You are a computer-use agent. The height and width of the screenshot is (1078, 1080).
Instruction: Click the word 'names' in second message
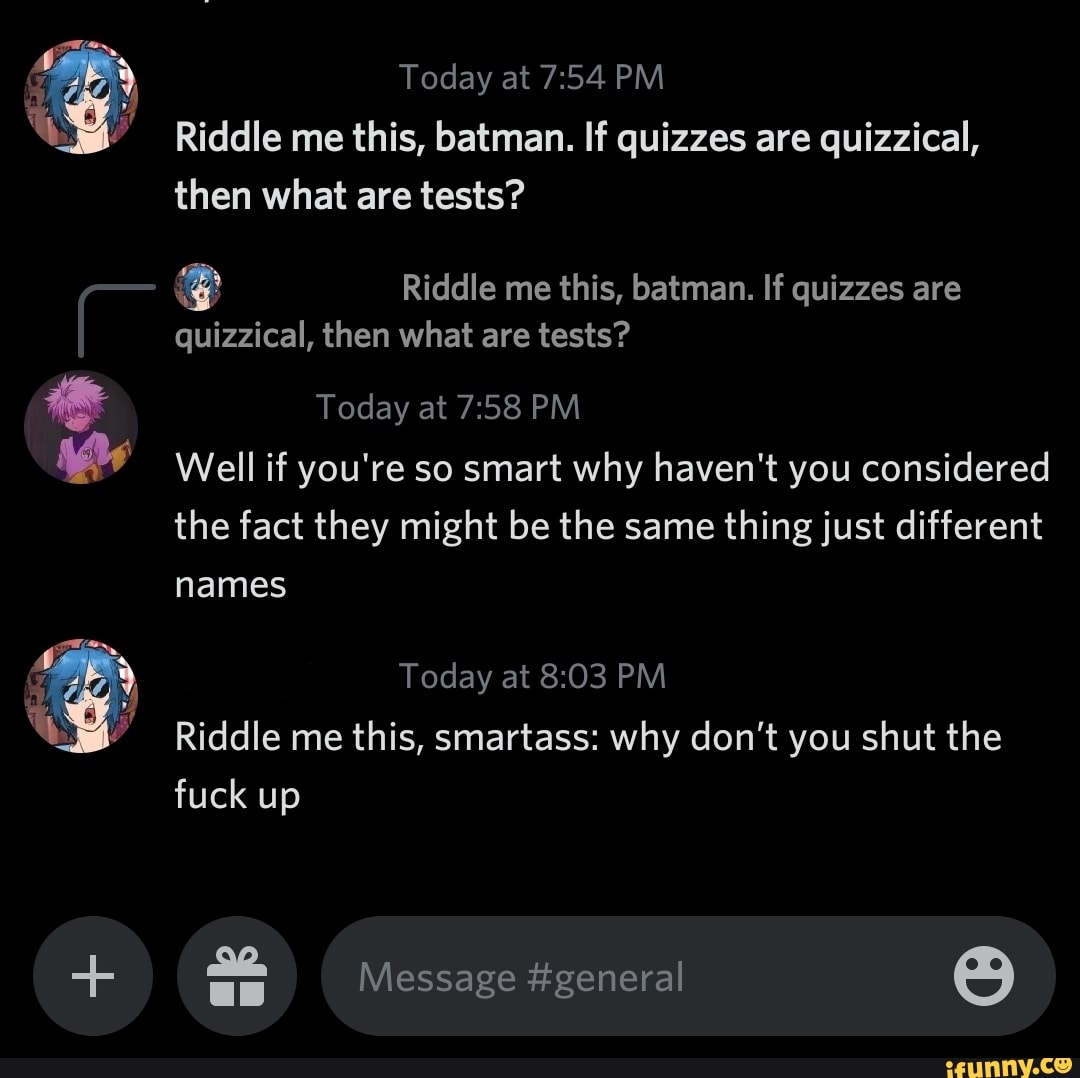click(230, 585)
